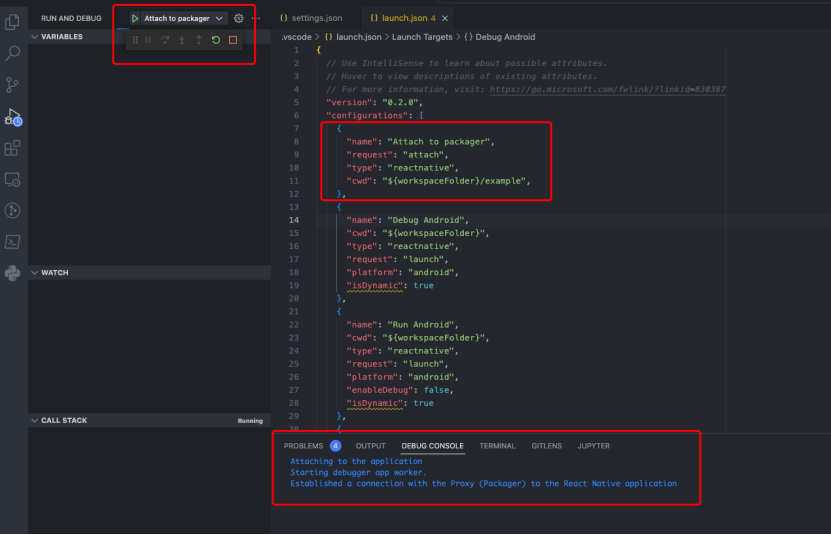The width and height of the screenshot is (831, 535).
Task: Open Run and Debug view icon
Action: point(13,117)
